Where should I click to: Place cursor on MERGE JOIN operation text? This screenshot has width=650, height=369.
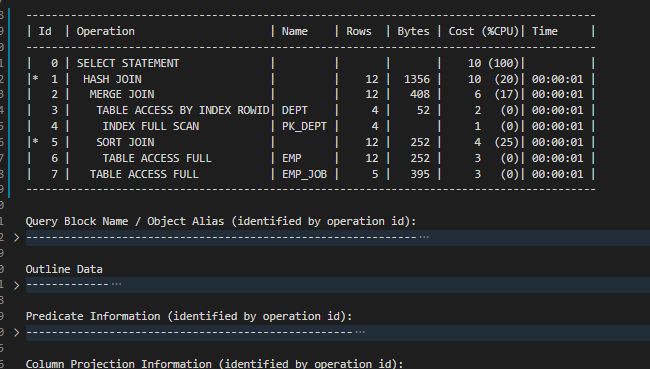122,95
